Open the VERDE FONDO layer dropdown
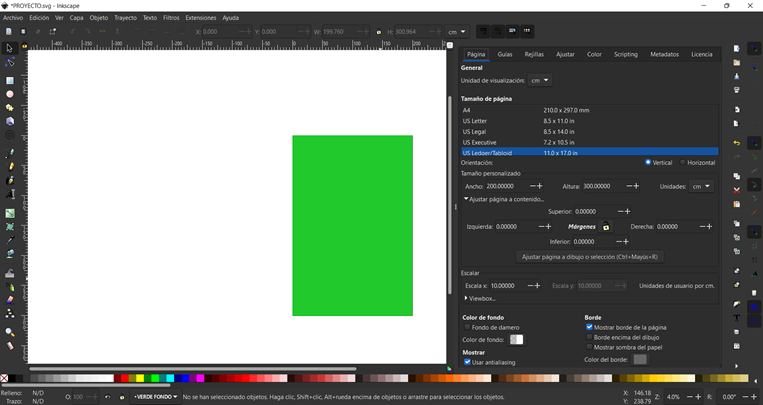This screenshot has height=405, width=763. tap(156, 397)
